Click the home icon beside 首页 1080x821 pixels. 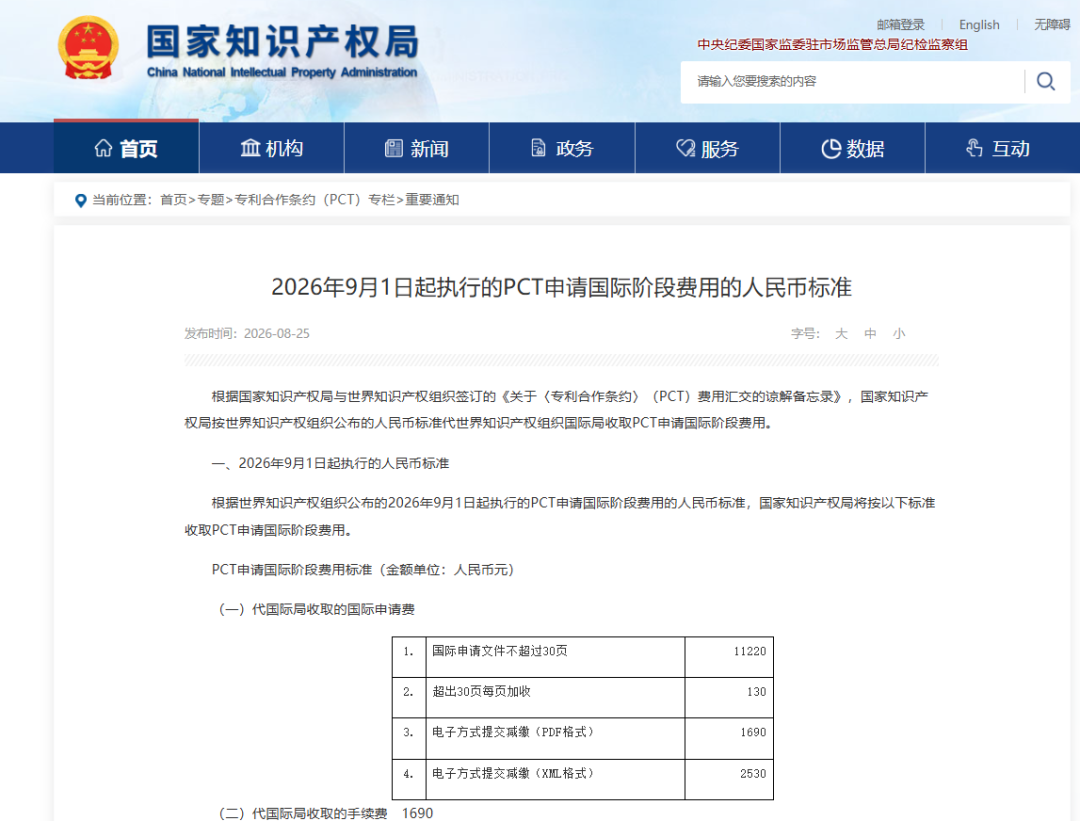pyautogui.click(x=103, y=148)
